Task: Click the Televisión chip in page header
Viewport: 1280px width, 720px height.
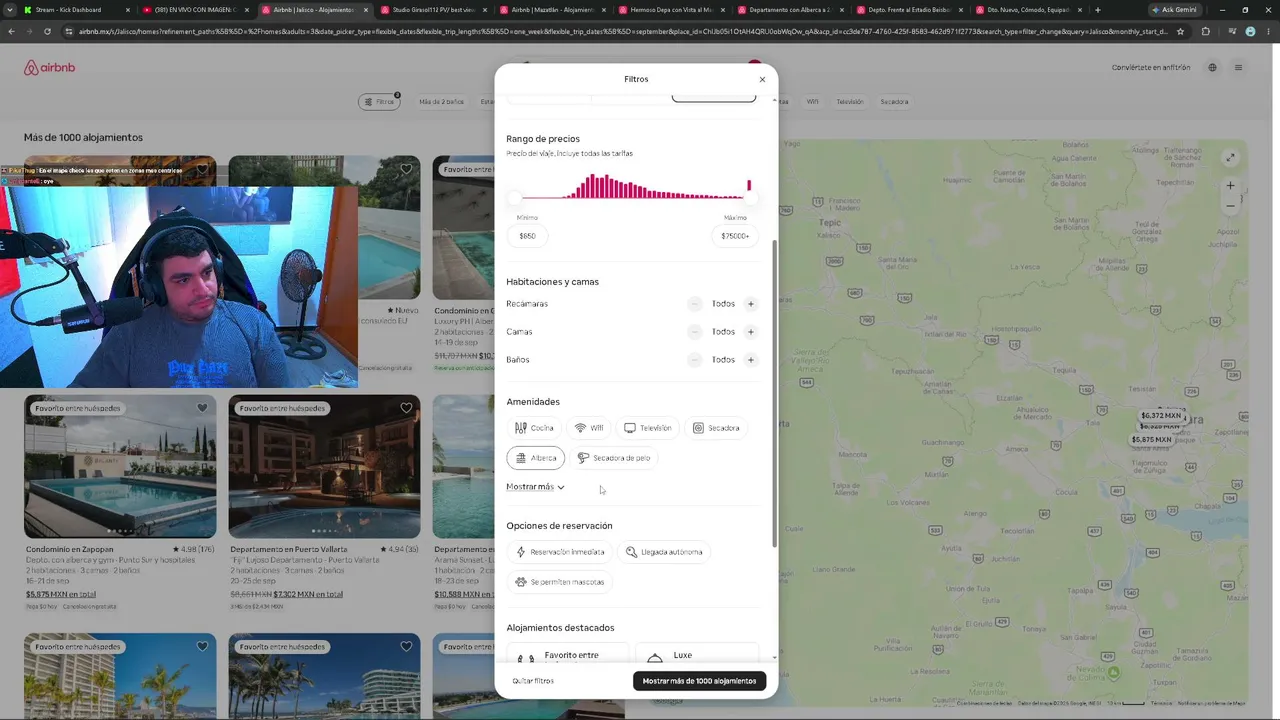Action: point(849,101)
